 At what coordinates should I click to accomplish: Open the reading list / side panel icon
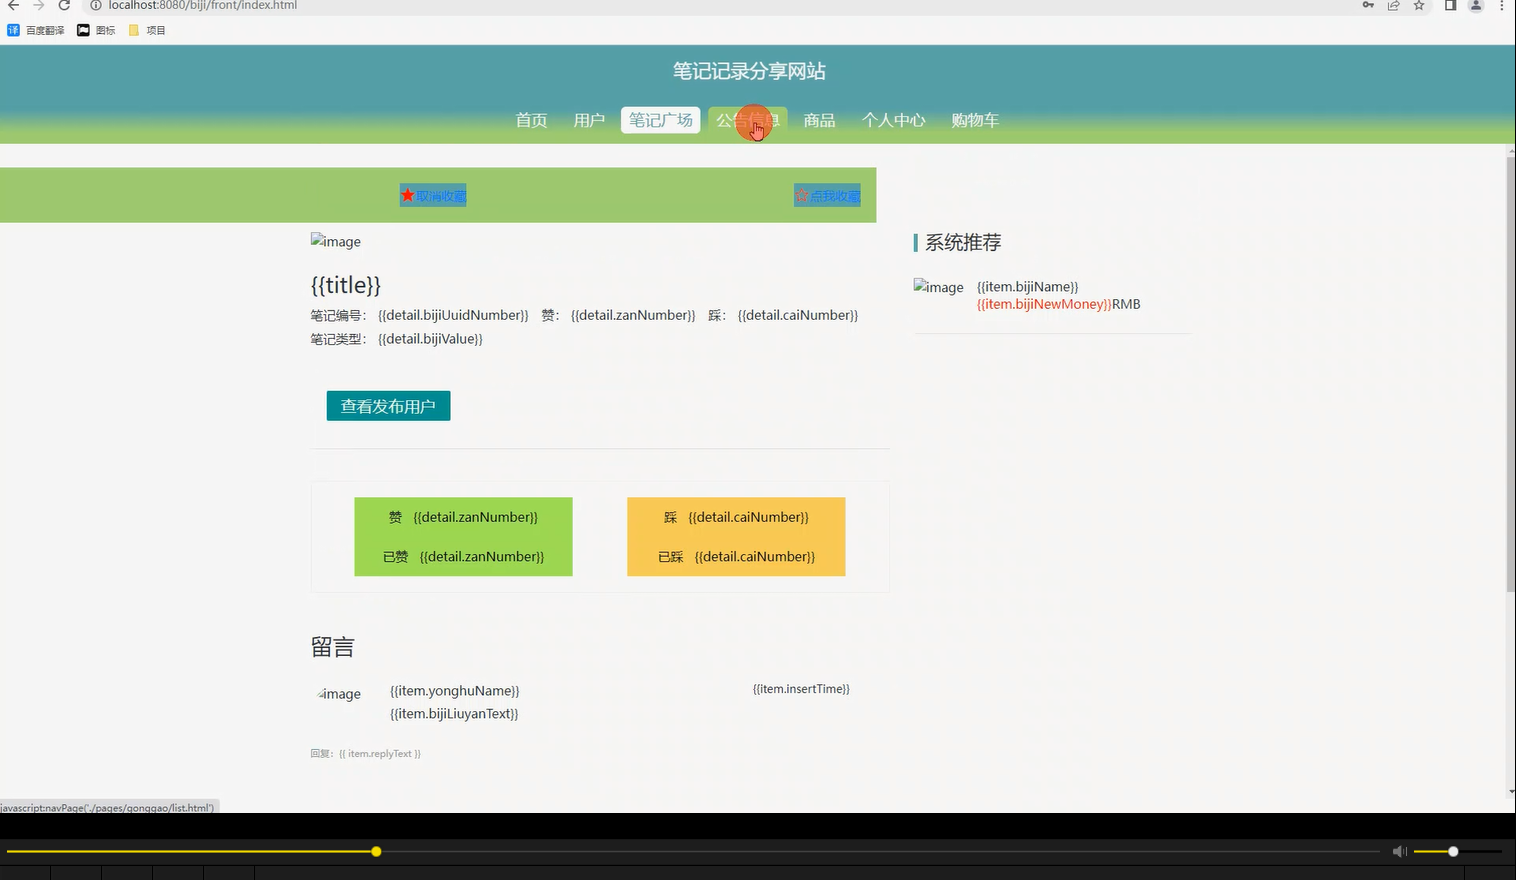tap(1449, 6)
